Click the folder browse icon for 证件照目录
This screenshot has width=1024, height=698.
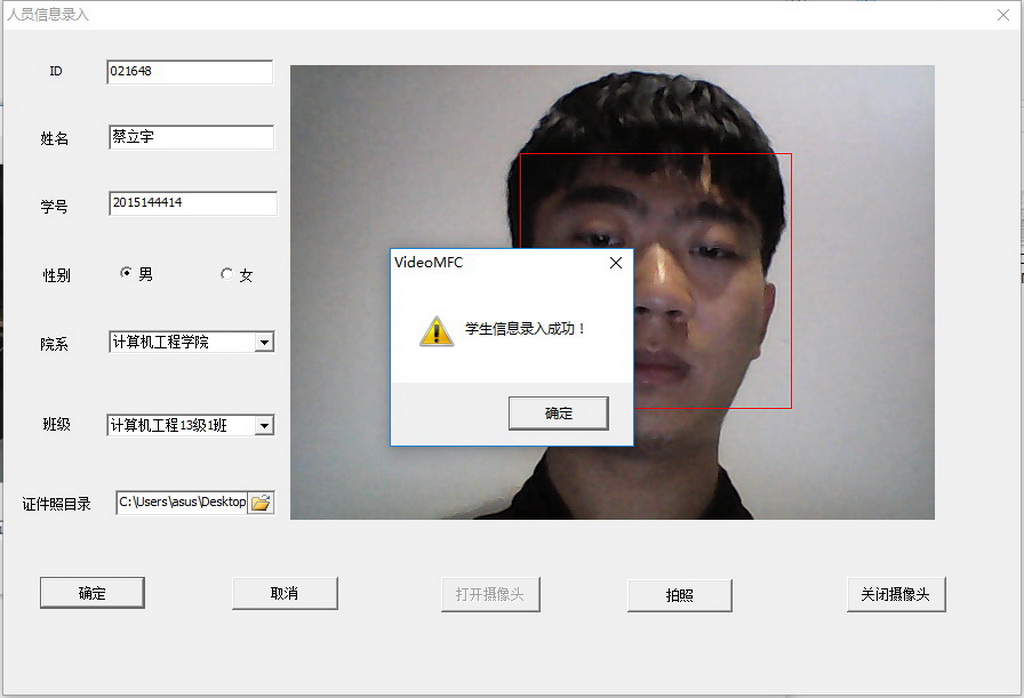coord(261,503)
